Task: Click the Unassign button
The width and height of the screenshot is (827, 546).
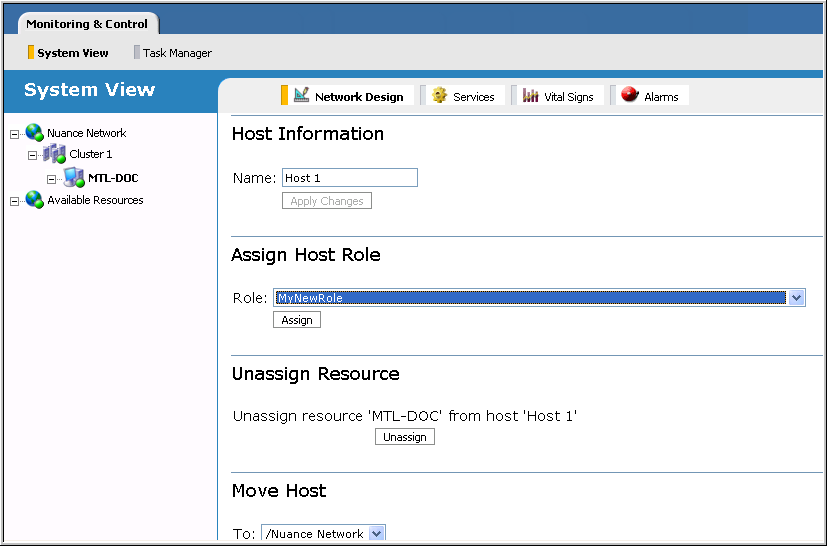Action: (405, 437)
